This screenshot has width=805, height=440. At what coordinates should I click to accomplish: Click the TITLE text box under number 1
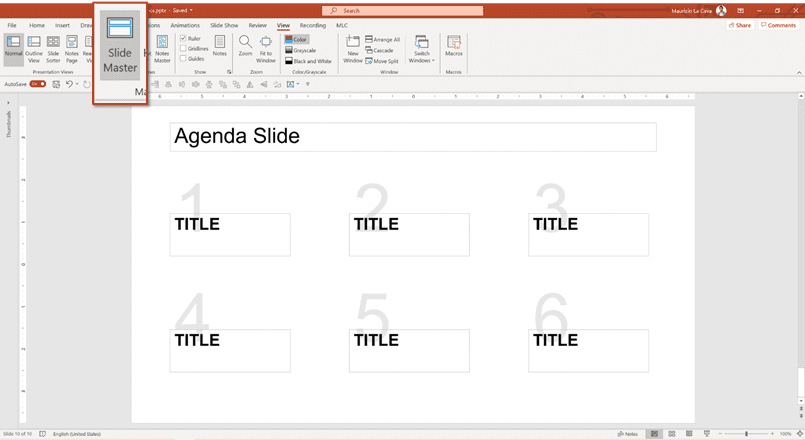[230, 235]
